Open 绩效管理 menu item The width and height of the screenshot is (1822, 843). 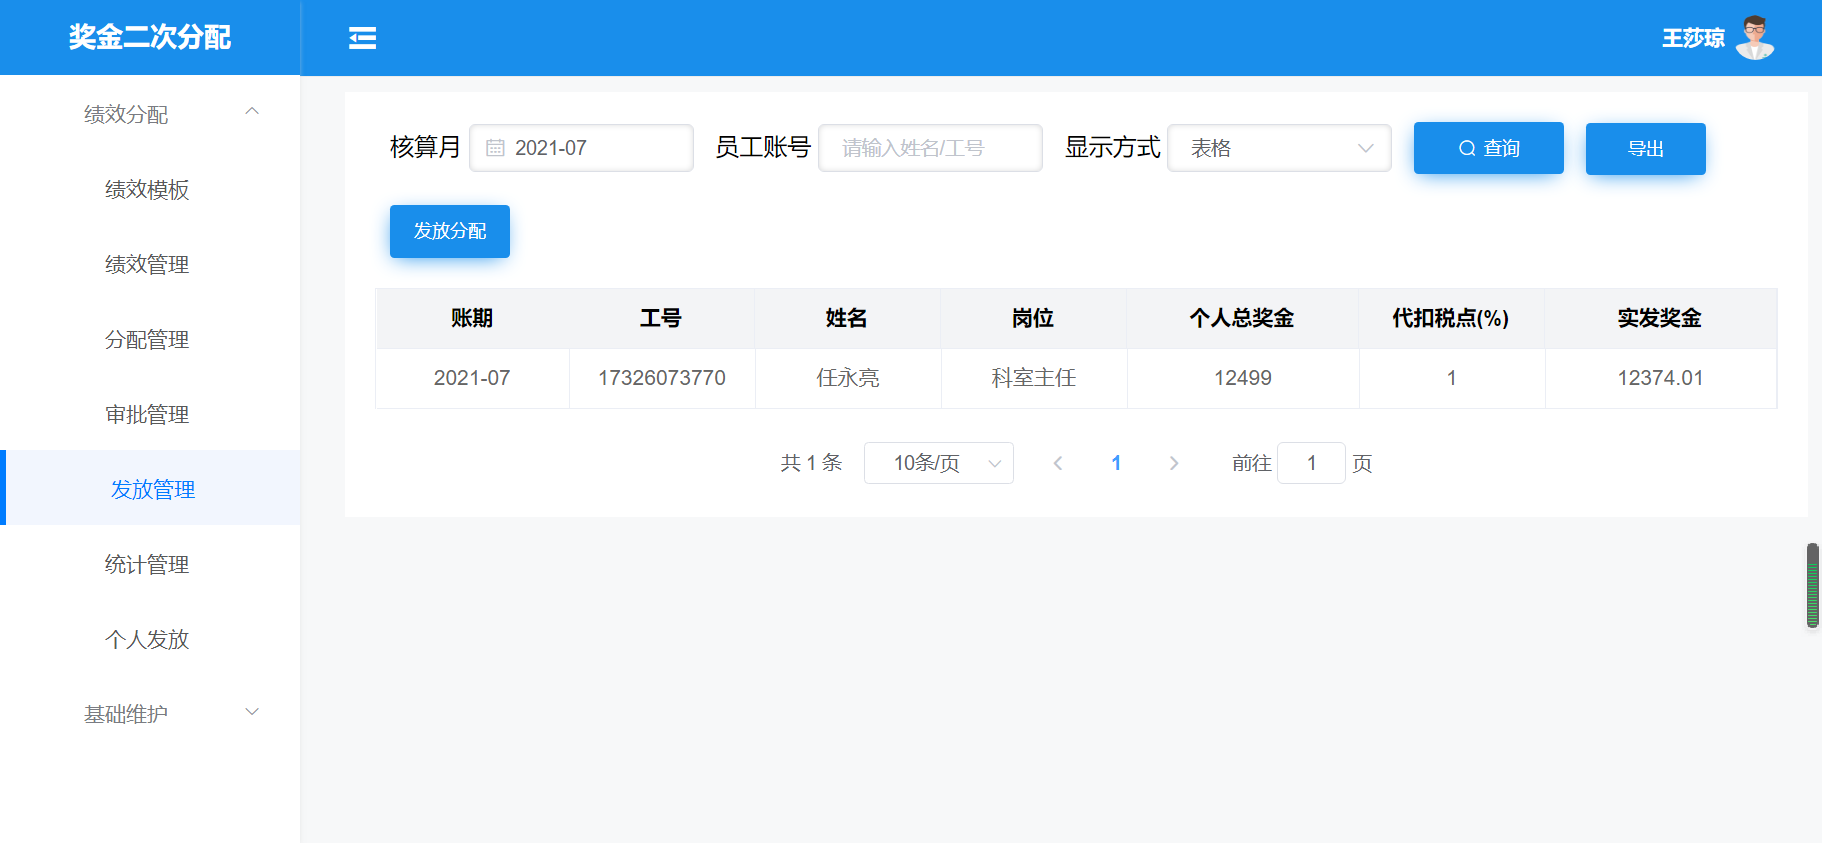[150, 264]
